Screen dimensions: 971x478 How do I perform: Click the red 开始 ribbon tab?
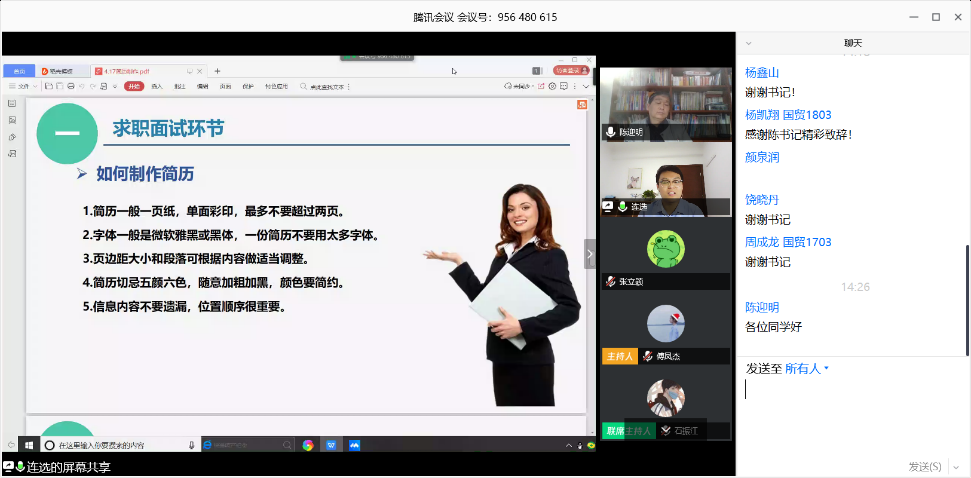pyautogui.click(x=134, y=87)
